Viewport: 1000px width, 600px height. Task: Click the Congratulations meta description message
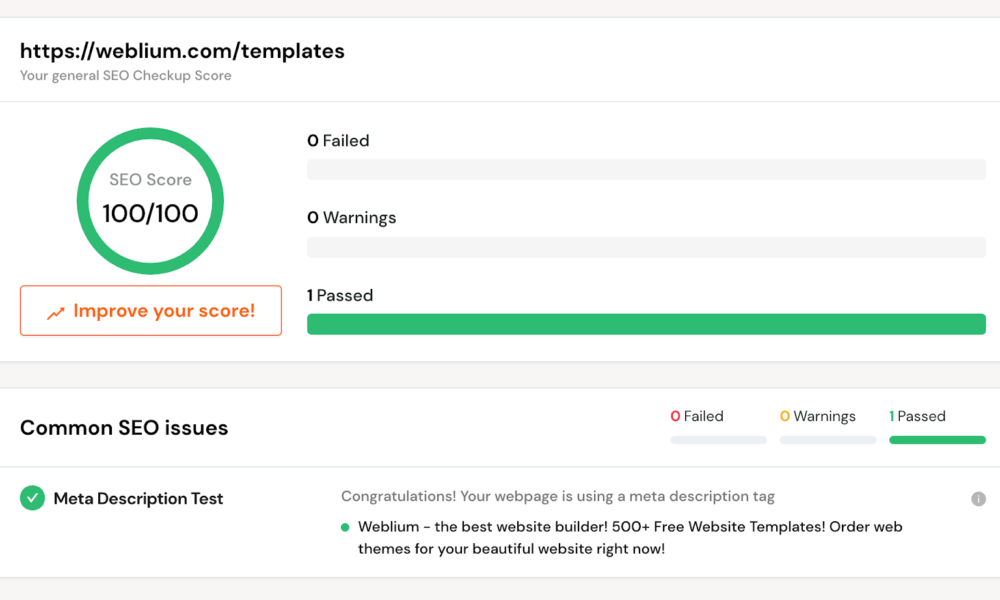[x=557, y=496]
